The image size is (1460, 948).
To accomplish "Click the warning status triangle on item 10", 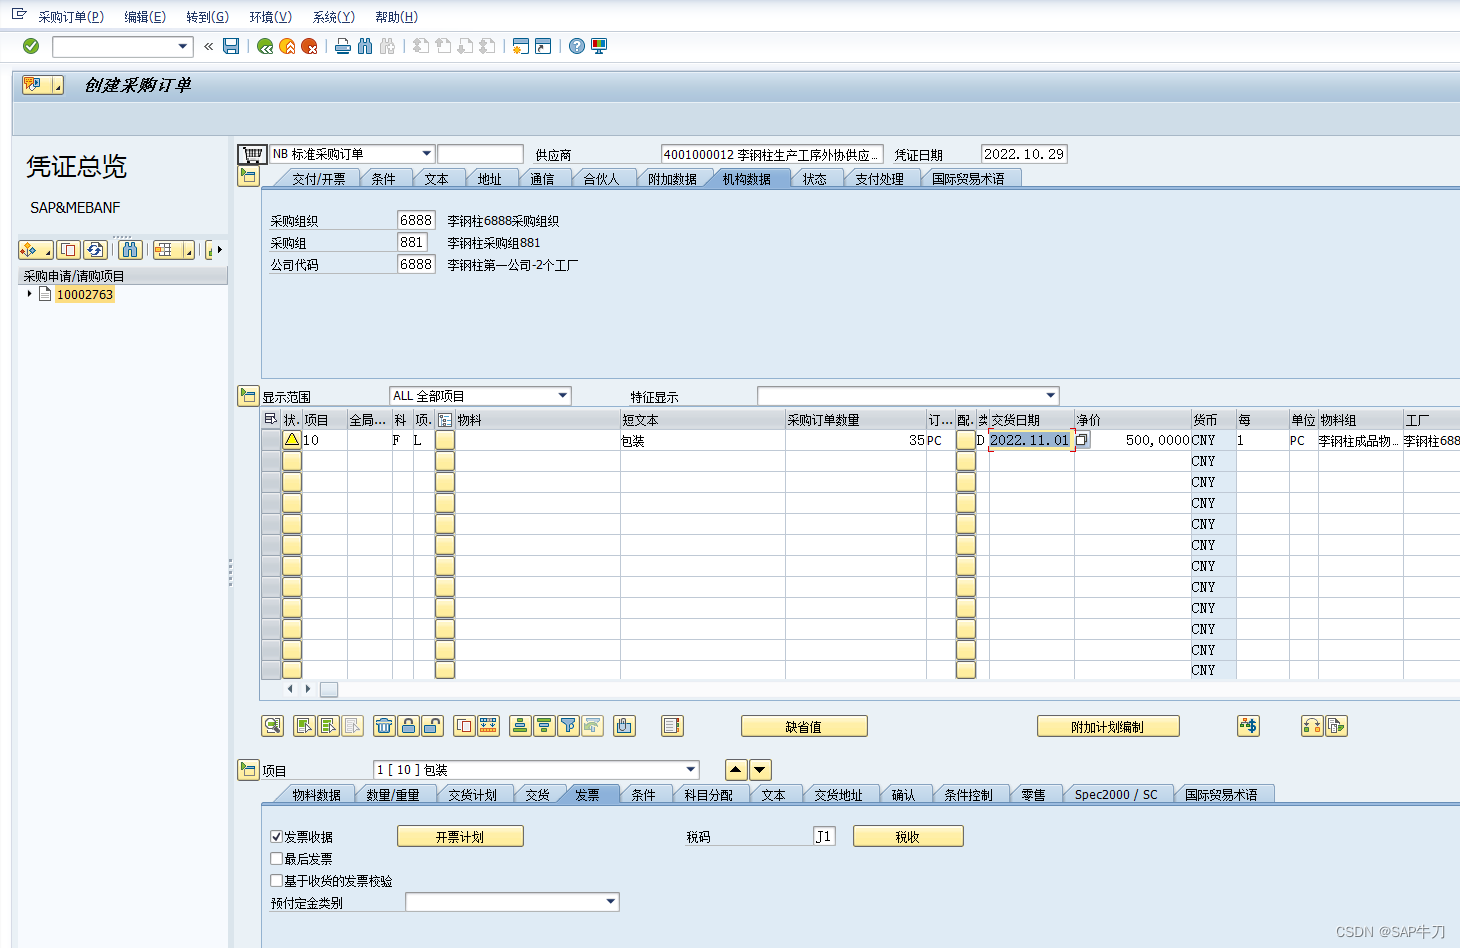I will point(292,439).
